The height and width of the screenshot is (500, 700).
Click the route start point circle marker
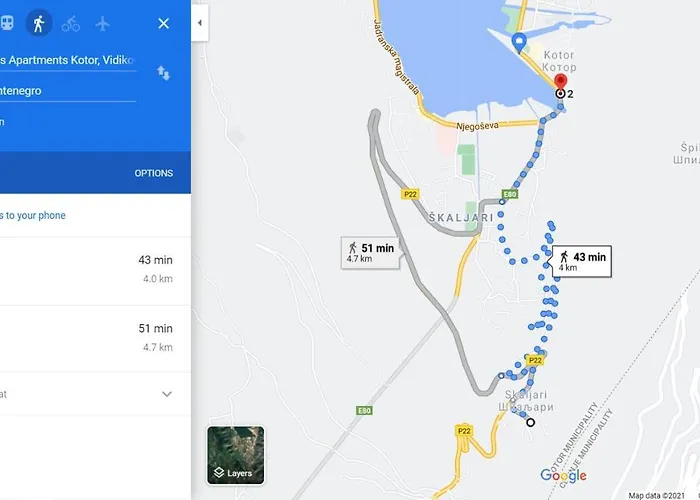530,422
